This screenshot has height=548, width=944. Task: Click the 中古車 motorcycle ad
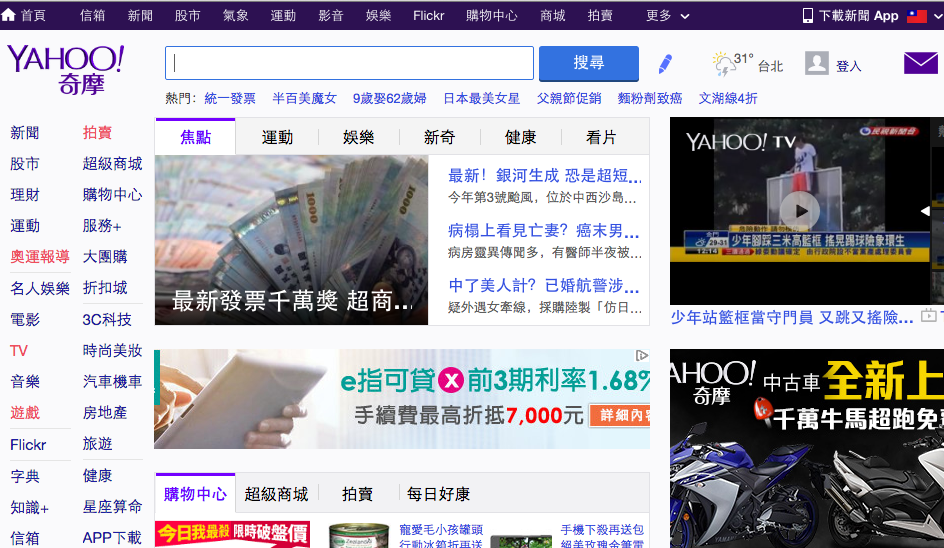click(x=807, y=449)
